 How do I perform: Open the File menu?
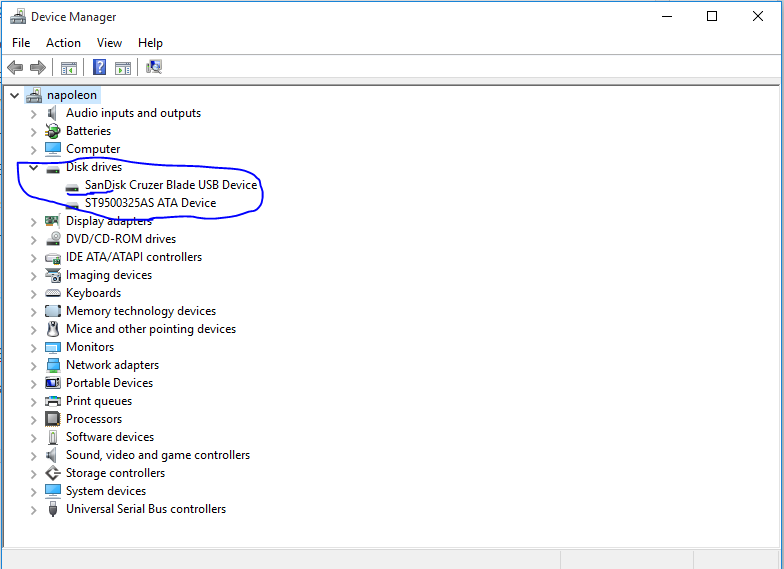tap(21, 43)
